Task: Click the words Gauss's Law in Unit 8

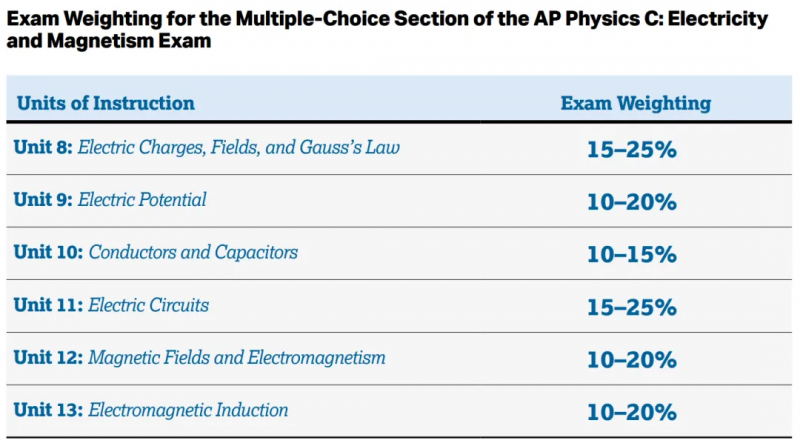Action: click(349, 147)
